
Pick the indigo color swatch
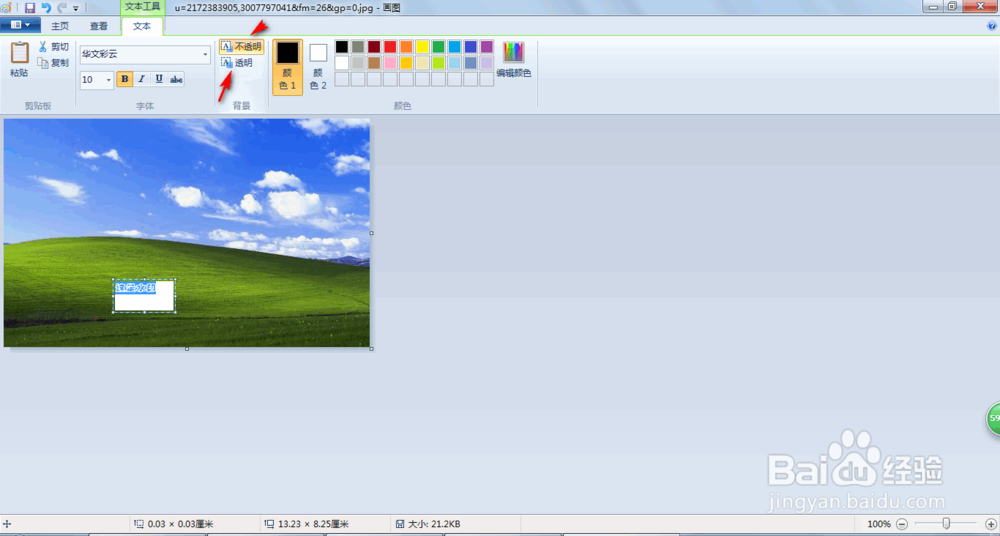coord(471,47)
